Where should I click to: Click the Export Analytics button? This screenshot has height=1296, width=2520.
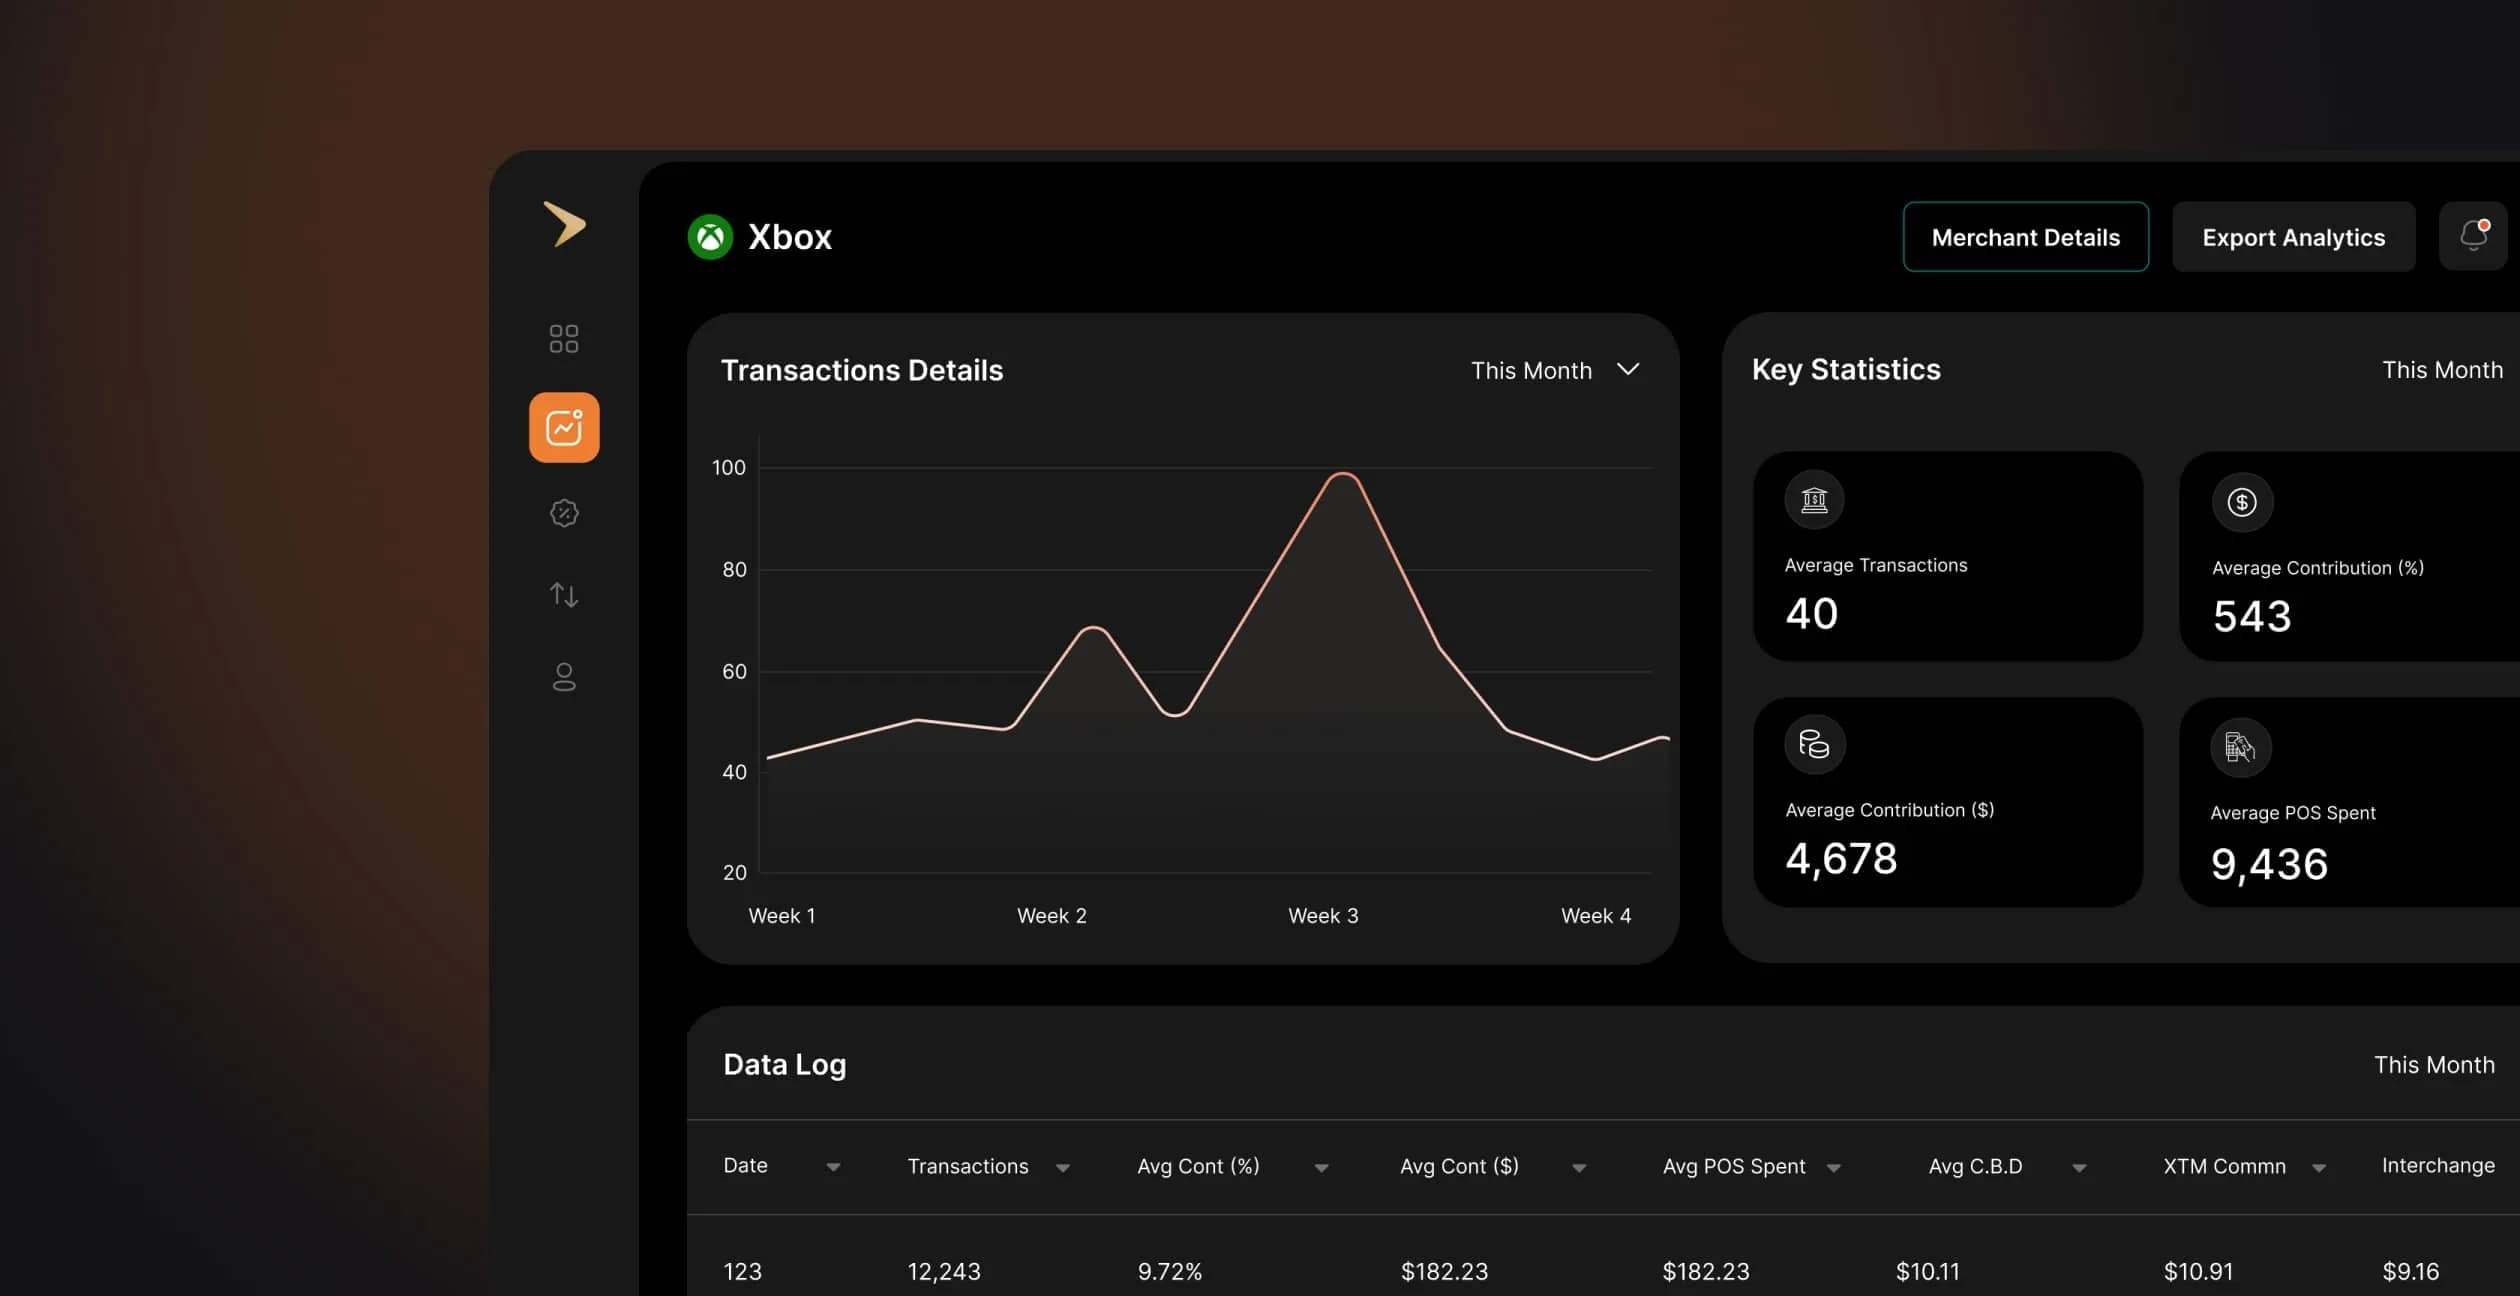coord(2294,237)
